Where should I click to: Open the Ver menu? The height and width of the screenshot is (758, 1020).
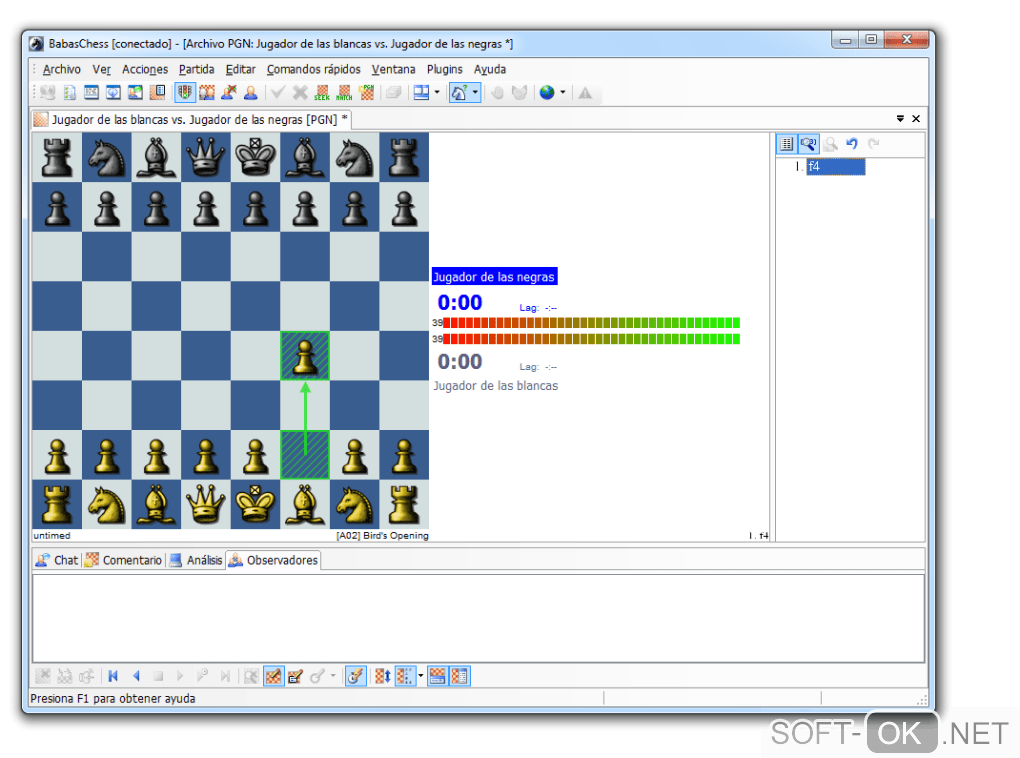101,69
